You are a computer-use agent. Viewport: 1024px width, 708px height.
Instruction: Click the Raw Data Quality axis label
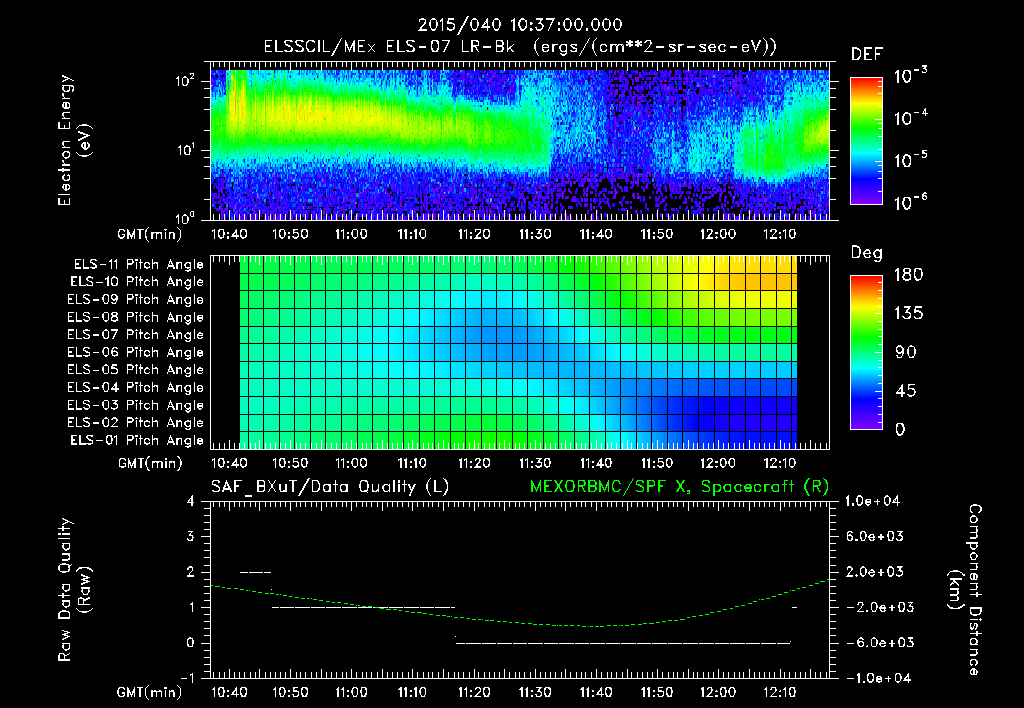(75, 589)
